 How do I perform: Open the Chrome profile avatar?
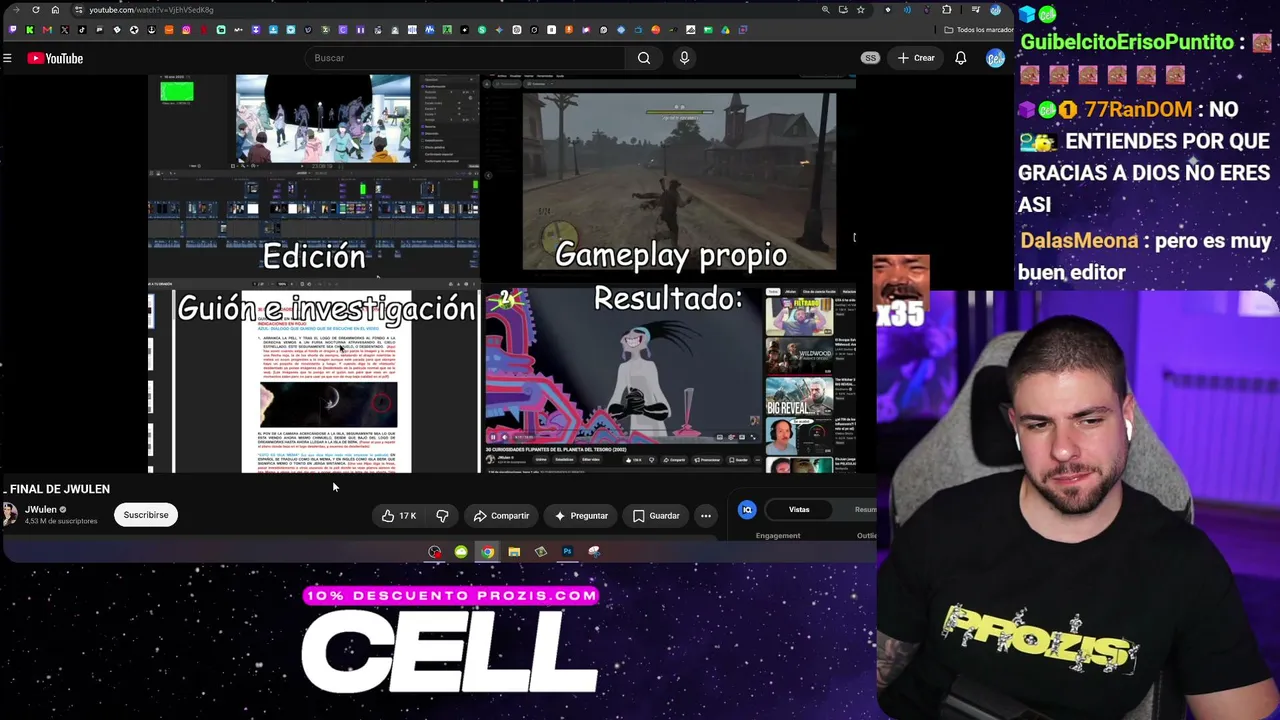coord(995,10)
